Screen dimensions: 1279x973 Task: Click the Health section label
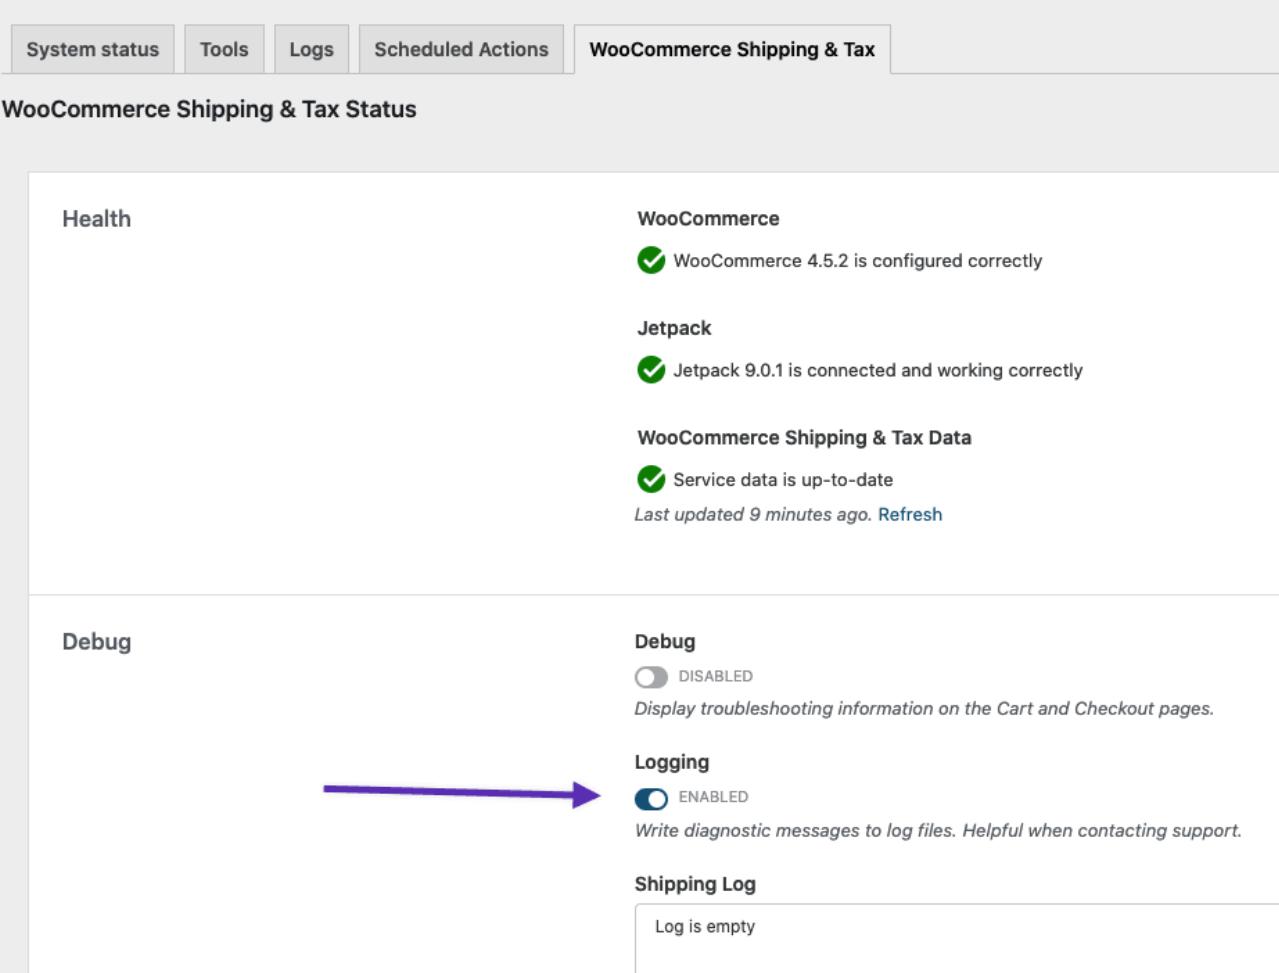point(96,219)
